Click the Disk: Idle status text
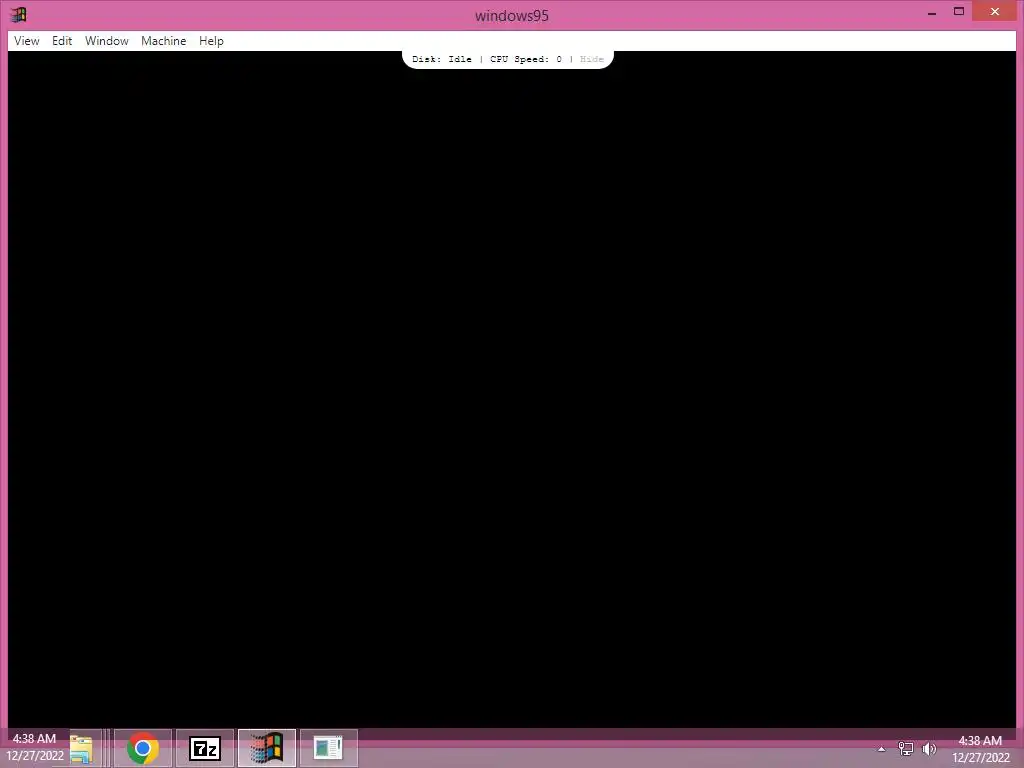Image resolution: width=1024 pixels, height=768 pixels. (x=441, y=59)
